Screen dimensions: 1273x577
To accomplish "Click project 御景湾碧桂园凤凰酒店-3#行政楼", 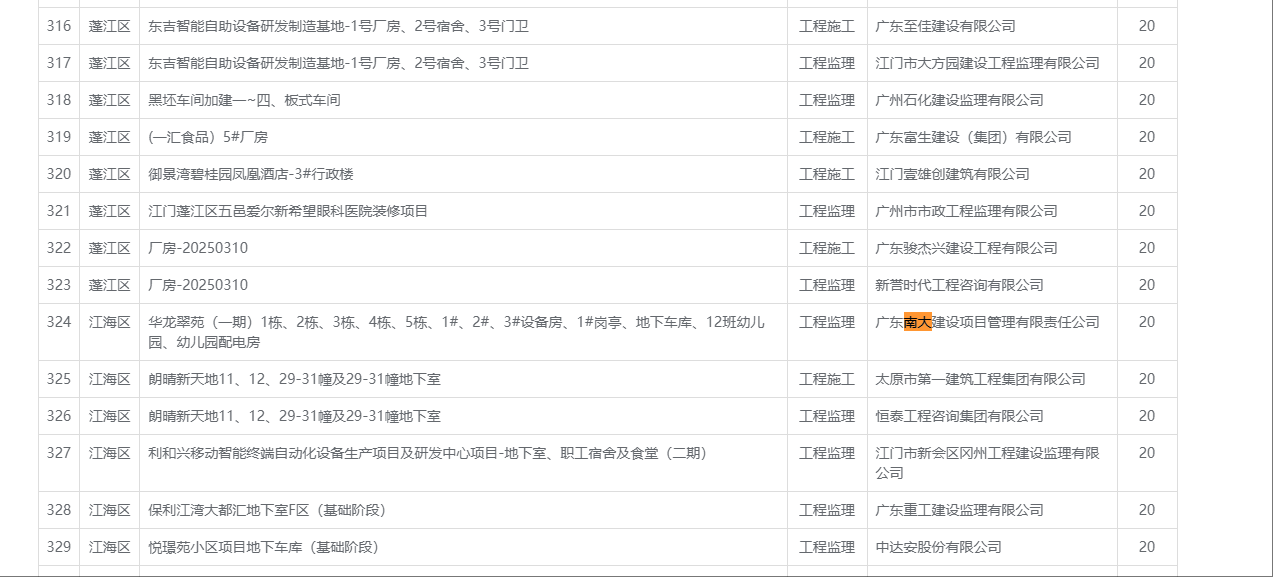I will [x=251, y=174].
